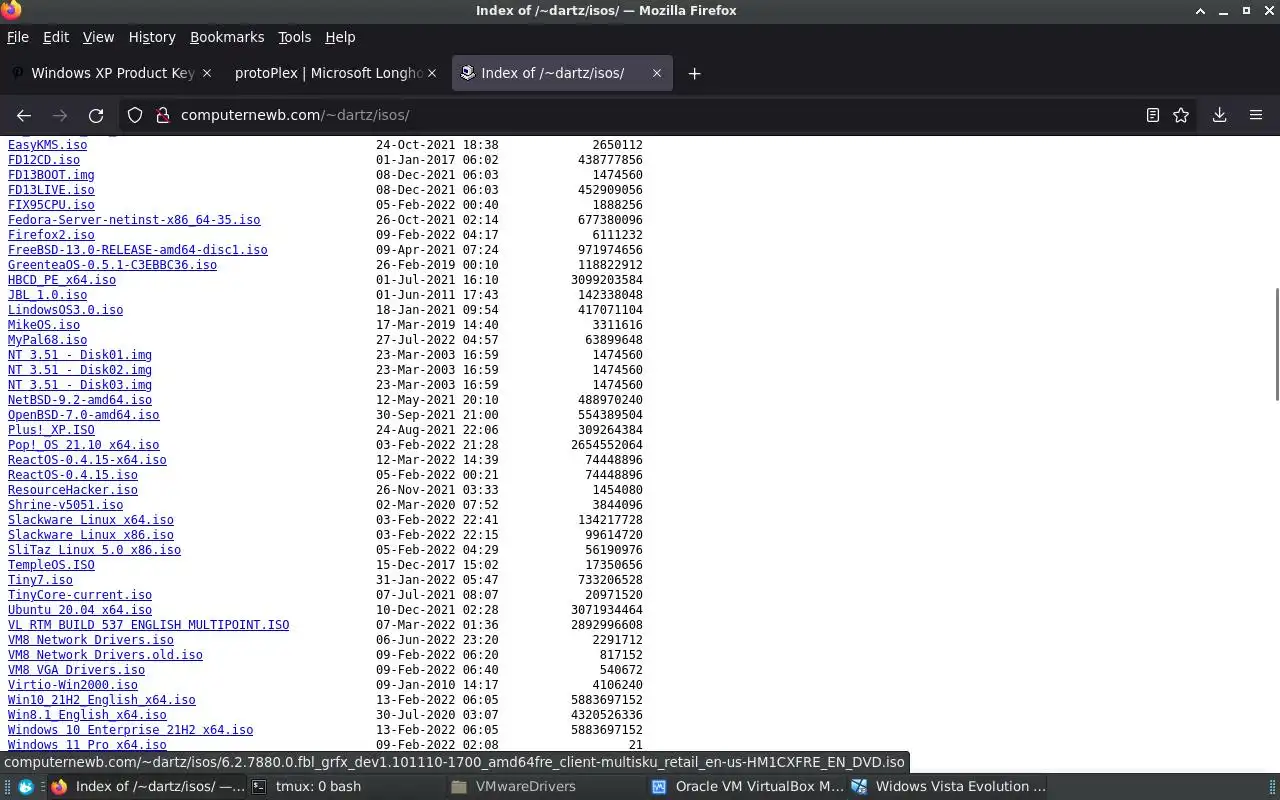Close the protoPlex tab

(x=432, y=73)
